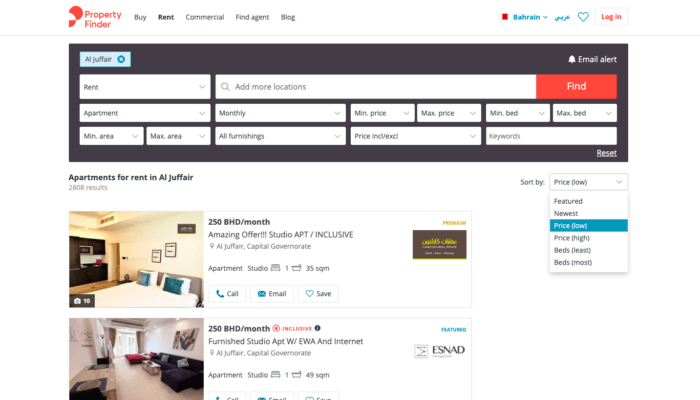
Task: Select Beds (most) sort option
Action: coord(588,262)
